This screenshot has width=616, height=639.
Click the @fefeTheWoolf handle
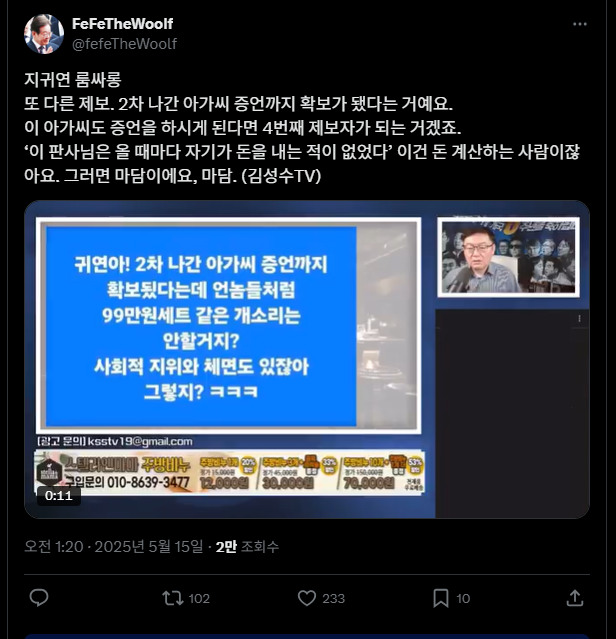coord(124,44)
